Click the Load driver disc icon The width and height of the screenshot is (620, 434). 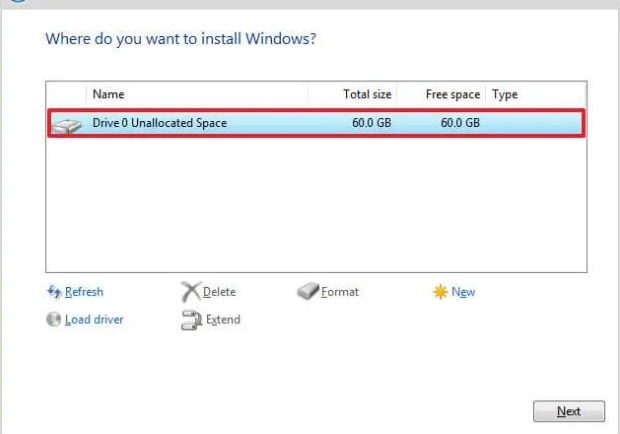pyautogui.click(x=54, y=320)
